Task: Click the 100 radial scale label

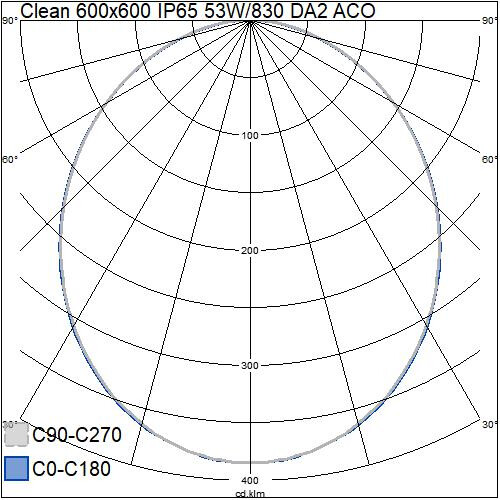Action: tap(250, 136)
